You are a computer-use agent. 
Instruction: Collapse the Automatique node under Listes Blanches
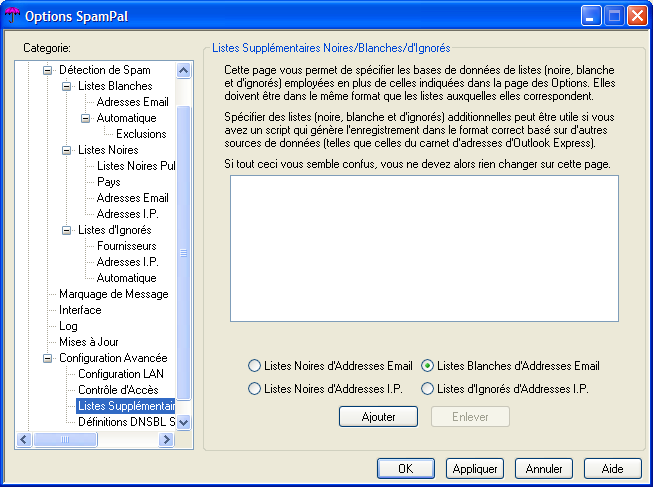pyautogui.click(x=85, y=118)
